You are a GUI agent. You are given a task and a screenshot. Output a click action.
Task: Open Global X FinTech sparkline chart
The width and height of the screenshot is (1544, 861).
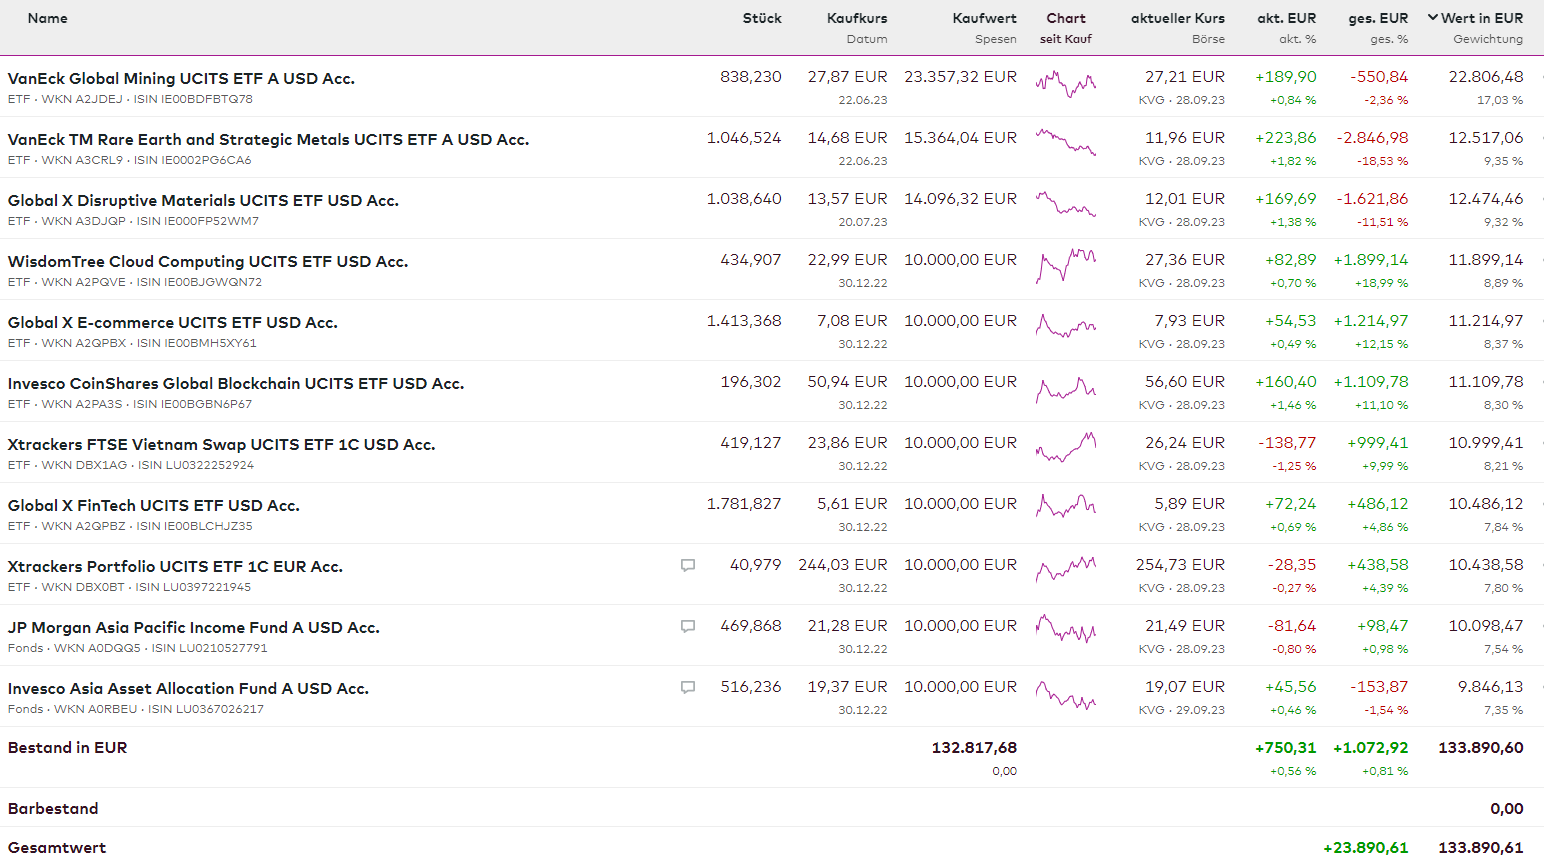click(1066, 509)
